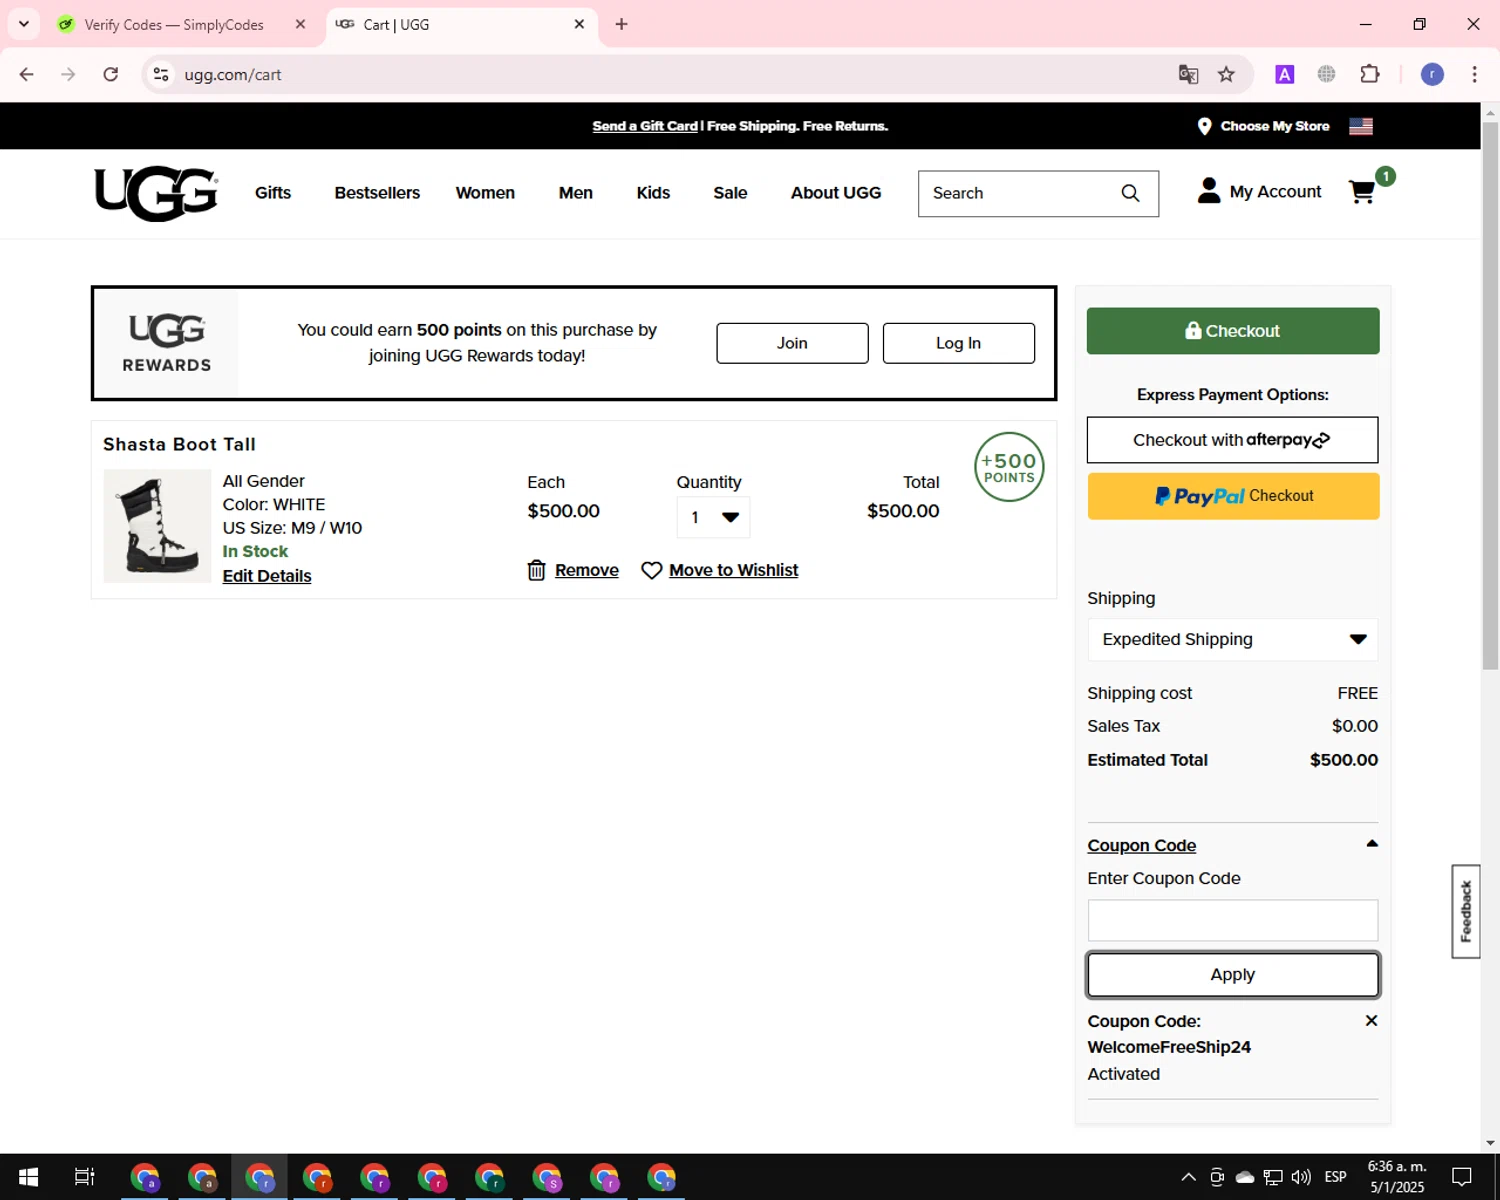Image resolution: width=1500 pixels, height=1200 pixels.
Task: Click Join UGG Rewards button
Action: [x=792, y=343]
